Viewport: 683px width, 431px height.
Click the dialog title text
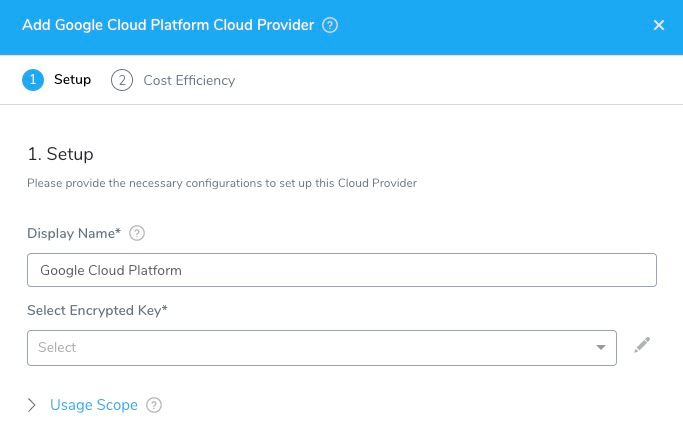(168, 25)
